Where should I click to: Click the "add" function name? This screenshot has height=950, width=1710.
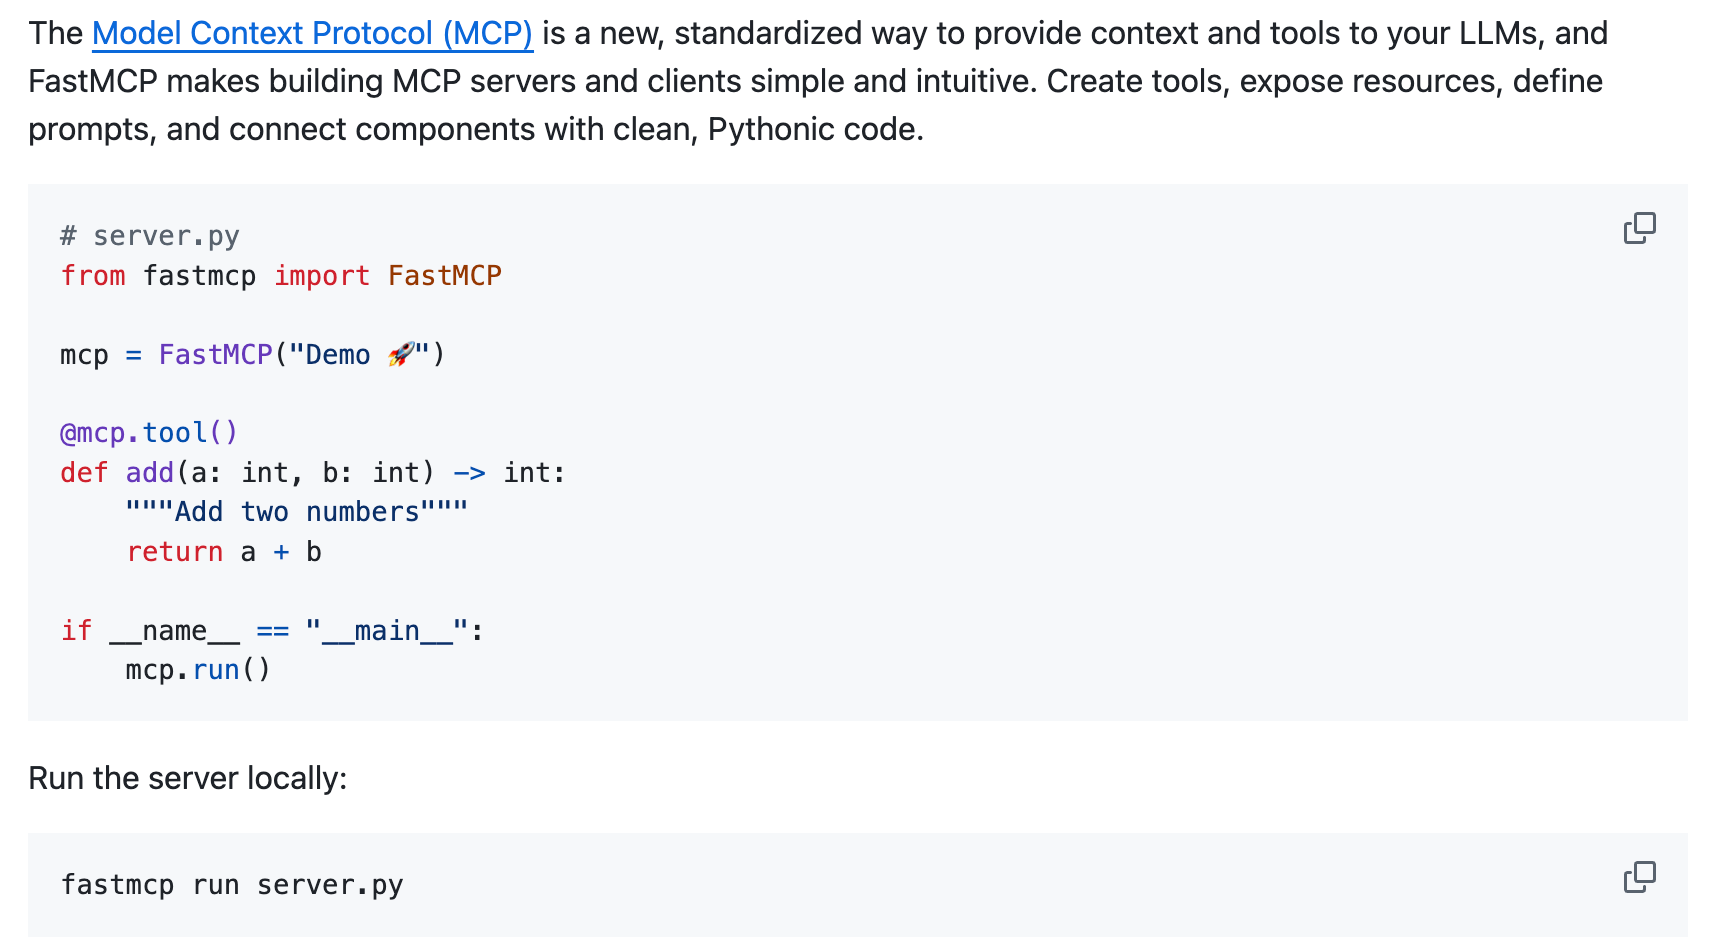(x=150, y=473)
